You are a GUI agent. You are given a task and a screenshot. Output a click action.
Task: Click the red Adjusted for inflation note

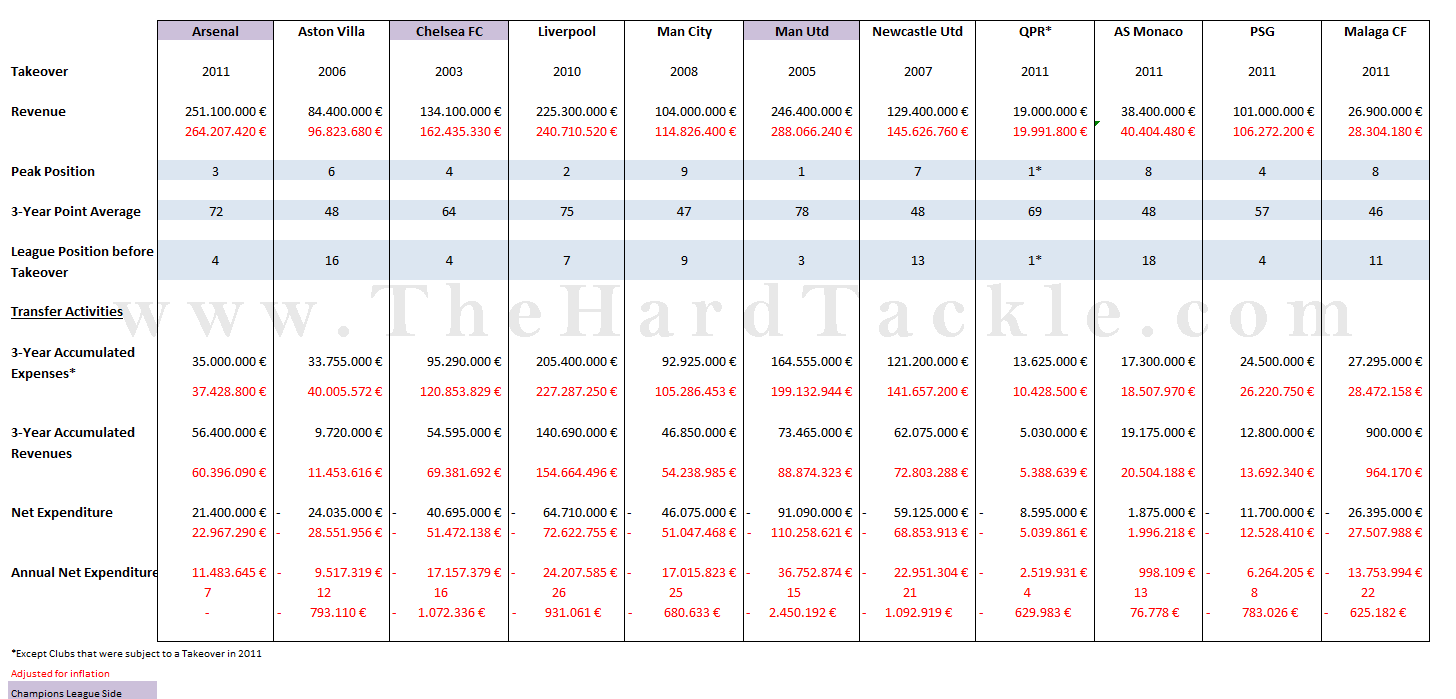60,673
